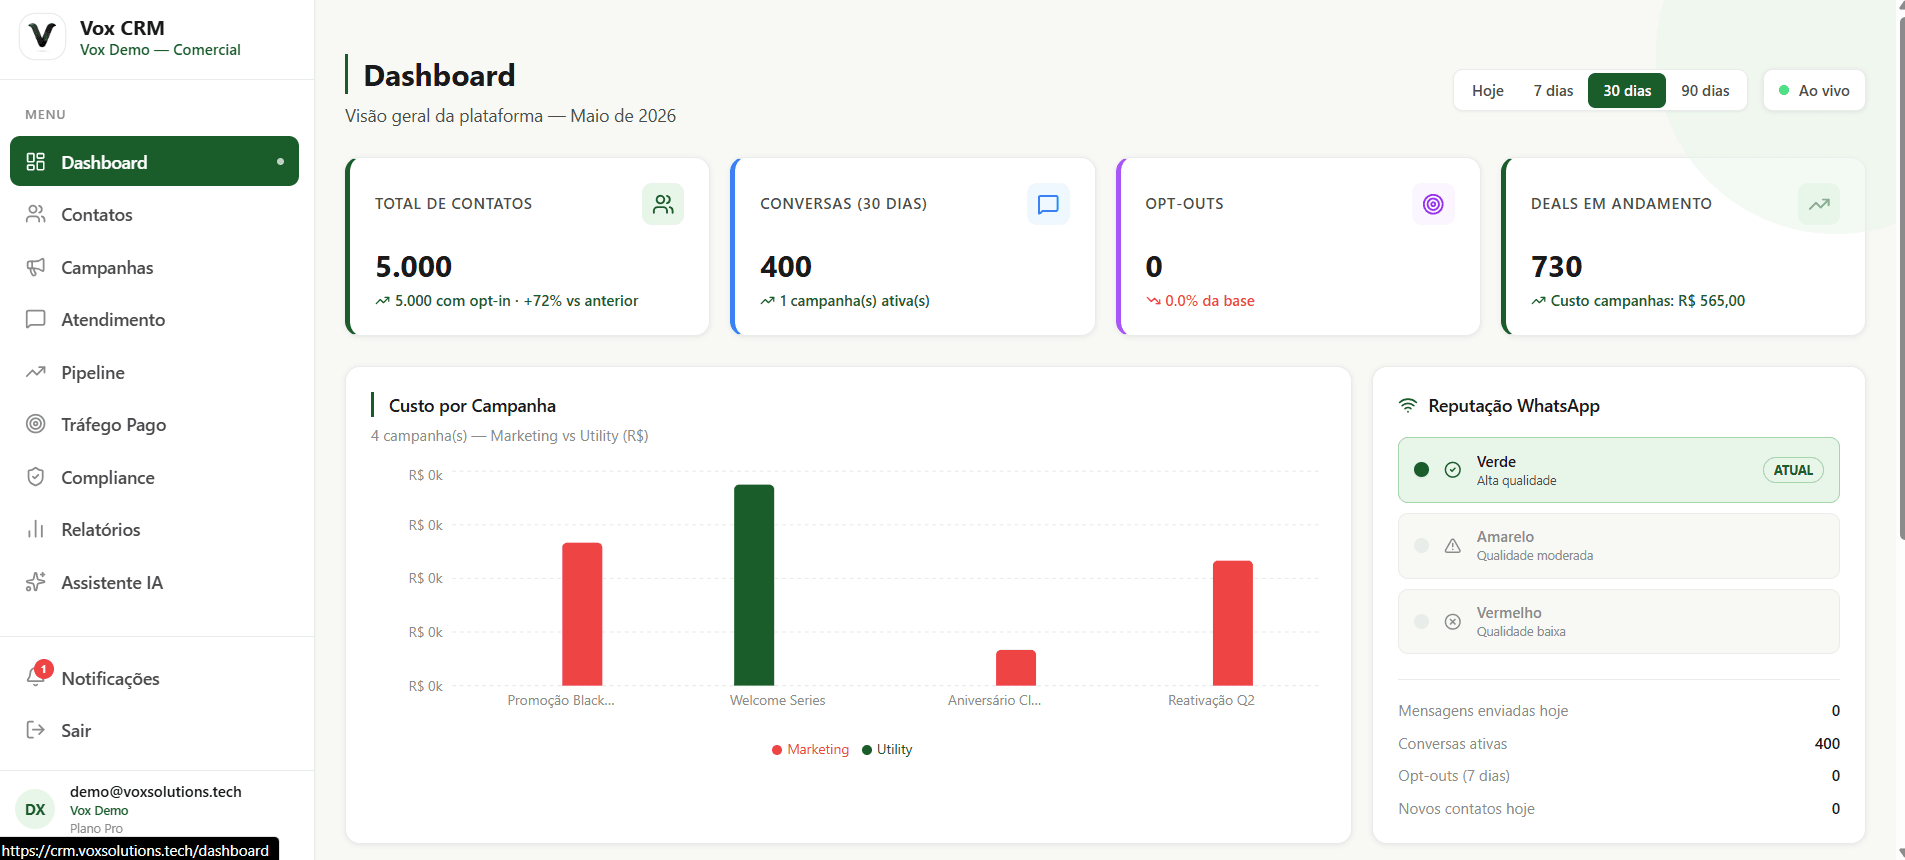Open the Campanhas megaphone menu item
Screen dimensions: 1905x860
pyautogui.click(x=154, y=267)
